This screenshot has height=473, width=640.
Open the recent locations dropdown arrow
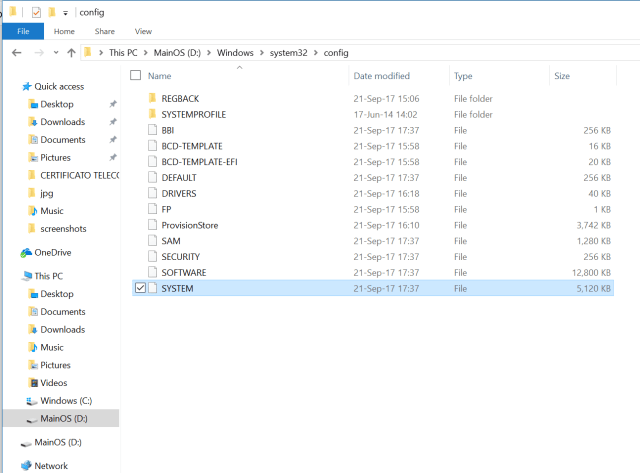[x=54, y=52]
